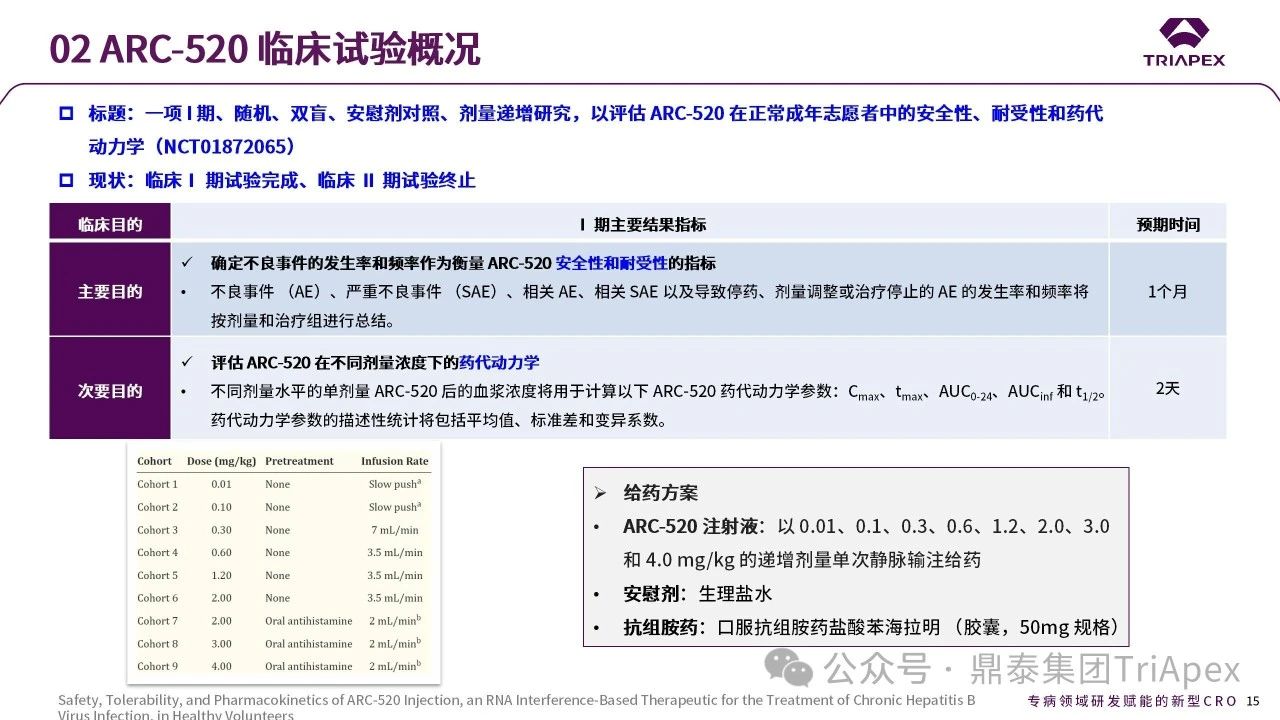Click the NCT01872065 trial identifier
This screenshot has width=1280, height=720.
tap(230, 147)
